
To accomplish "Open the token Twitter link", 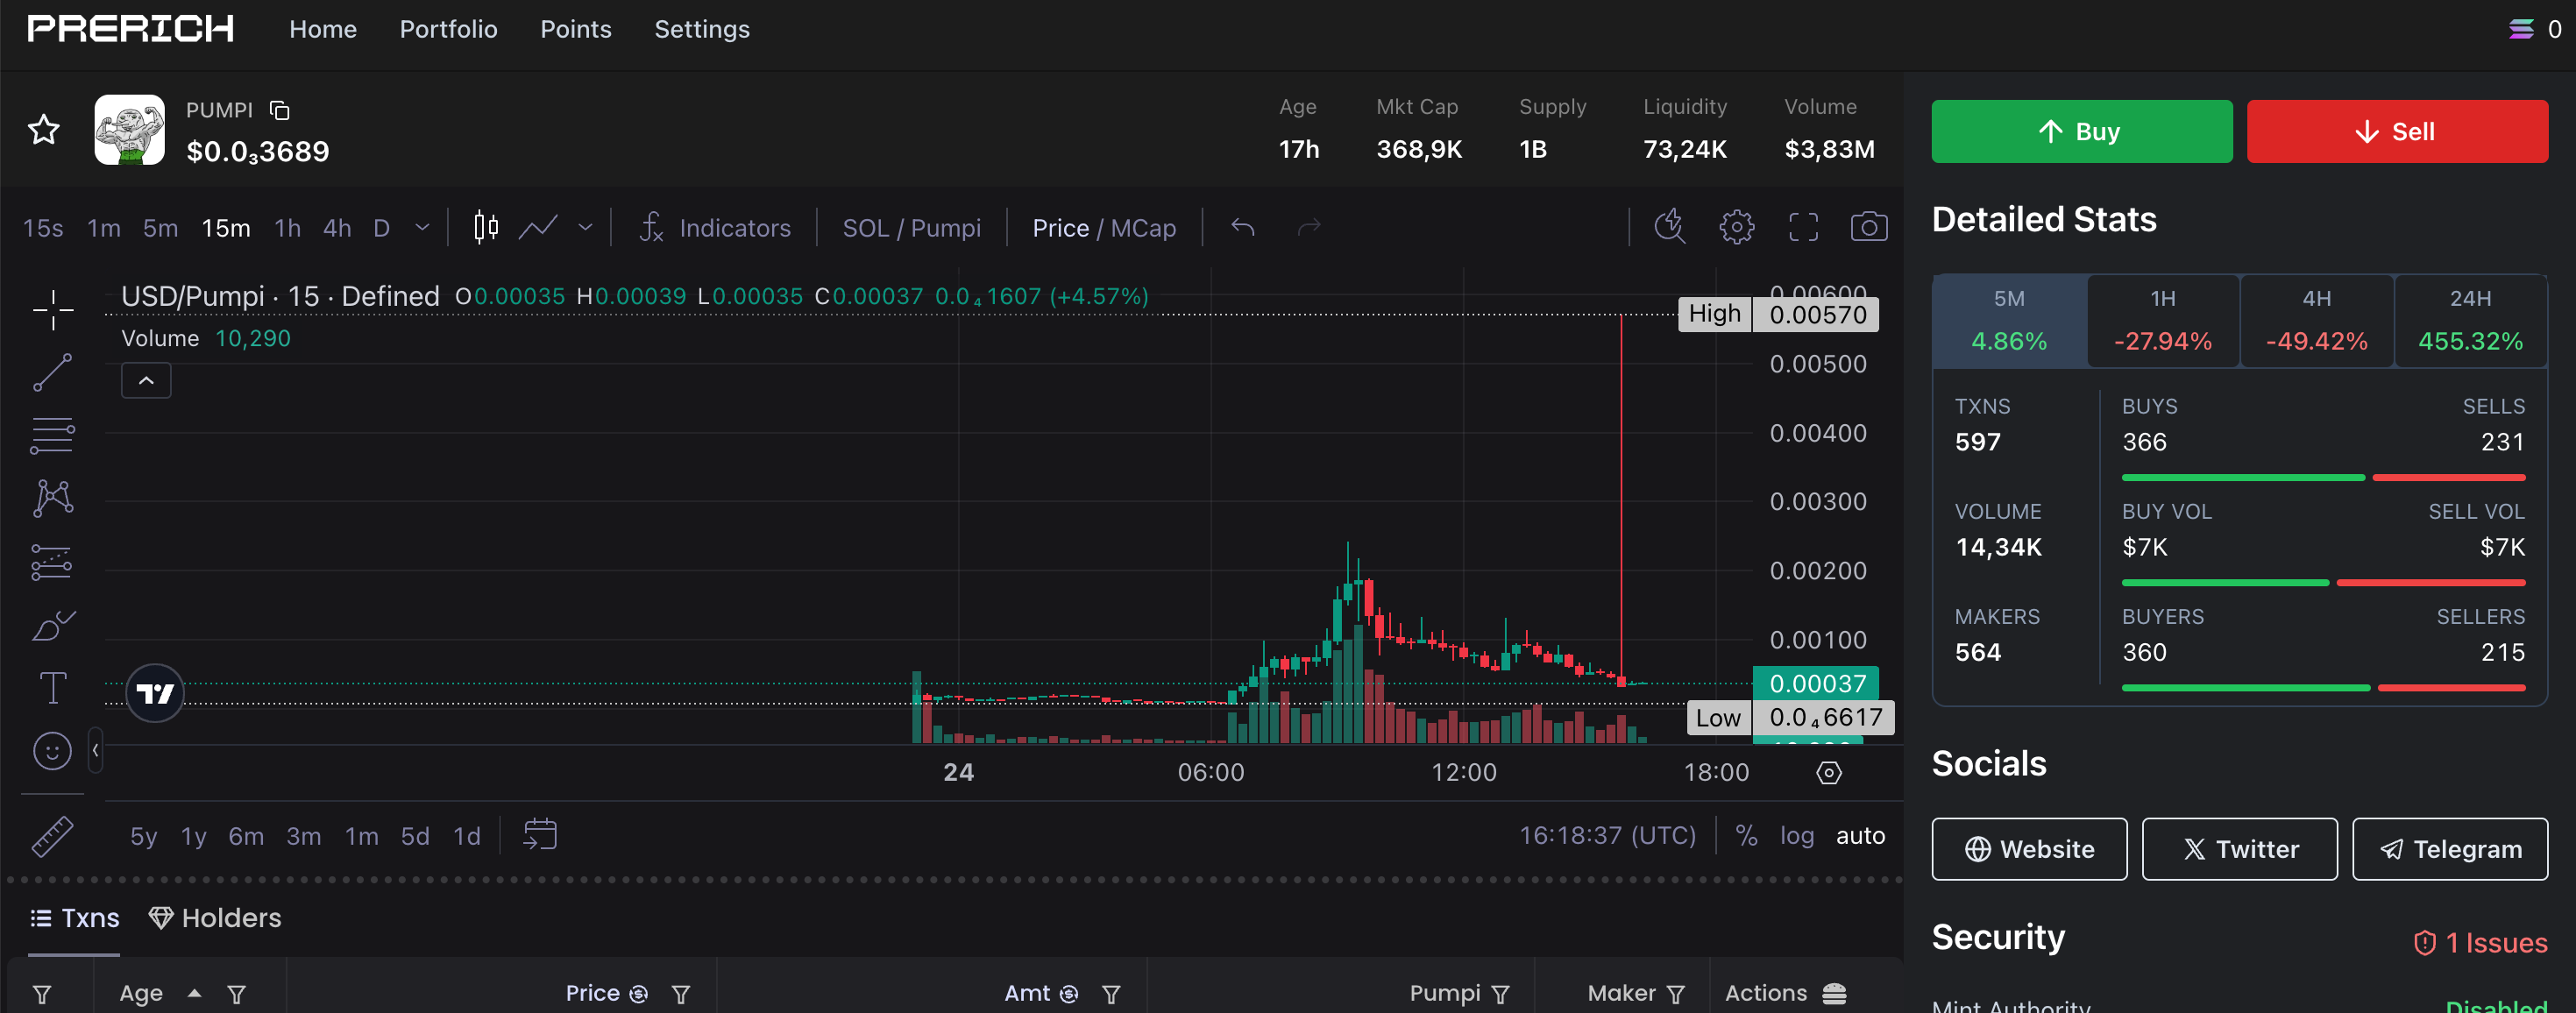I will tap(2239, 849).
